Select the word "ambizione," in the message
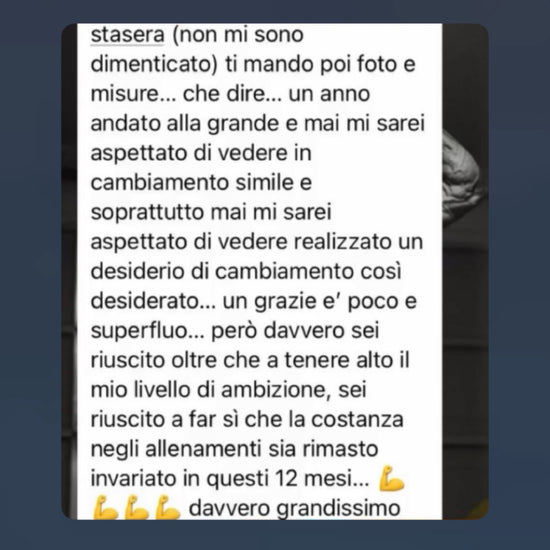The image size is (550, 550). pyautogui.click(x=276, y=390)
